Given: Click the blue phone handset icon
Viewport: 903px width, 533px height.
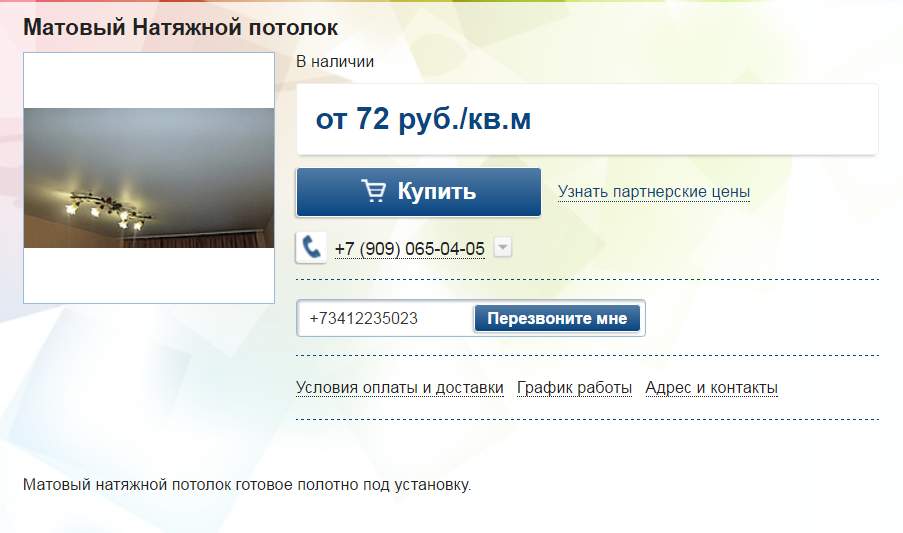Looking at the screenshot, I should tap(311, 248).
